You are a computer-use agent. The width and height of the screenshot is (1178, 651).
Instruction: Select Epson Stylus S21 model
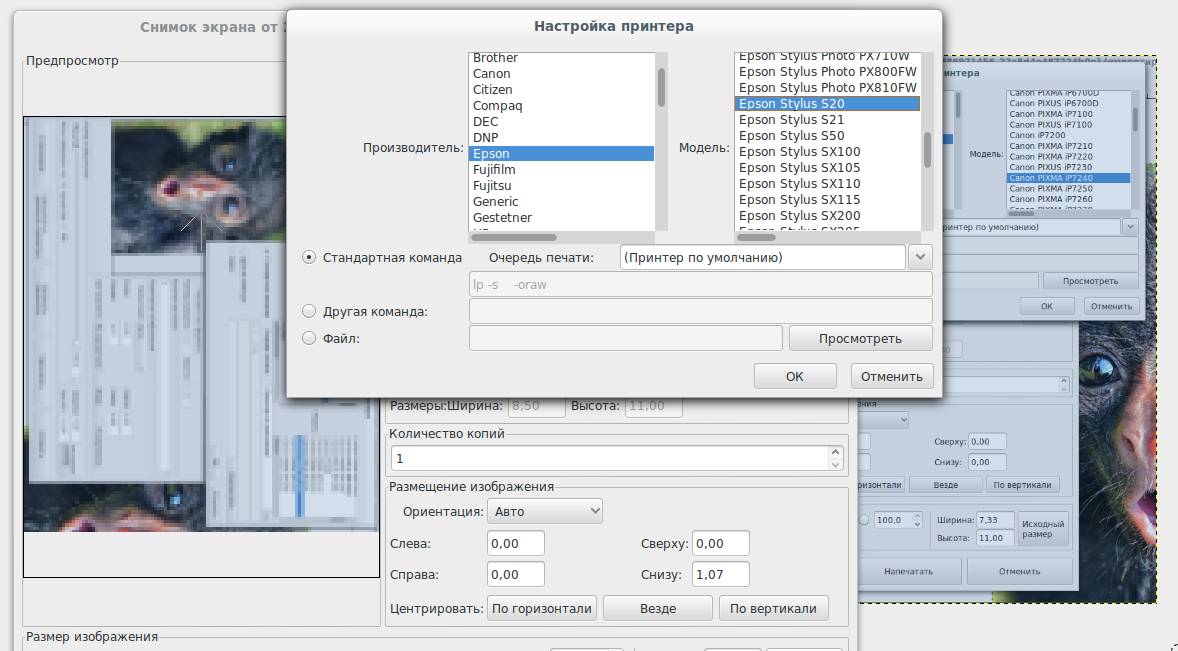point(827,119)
